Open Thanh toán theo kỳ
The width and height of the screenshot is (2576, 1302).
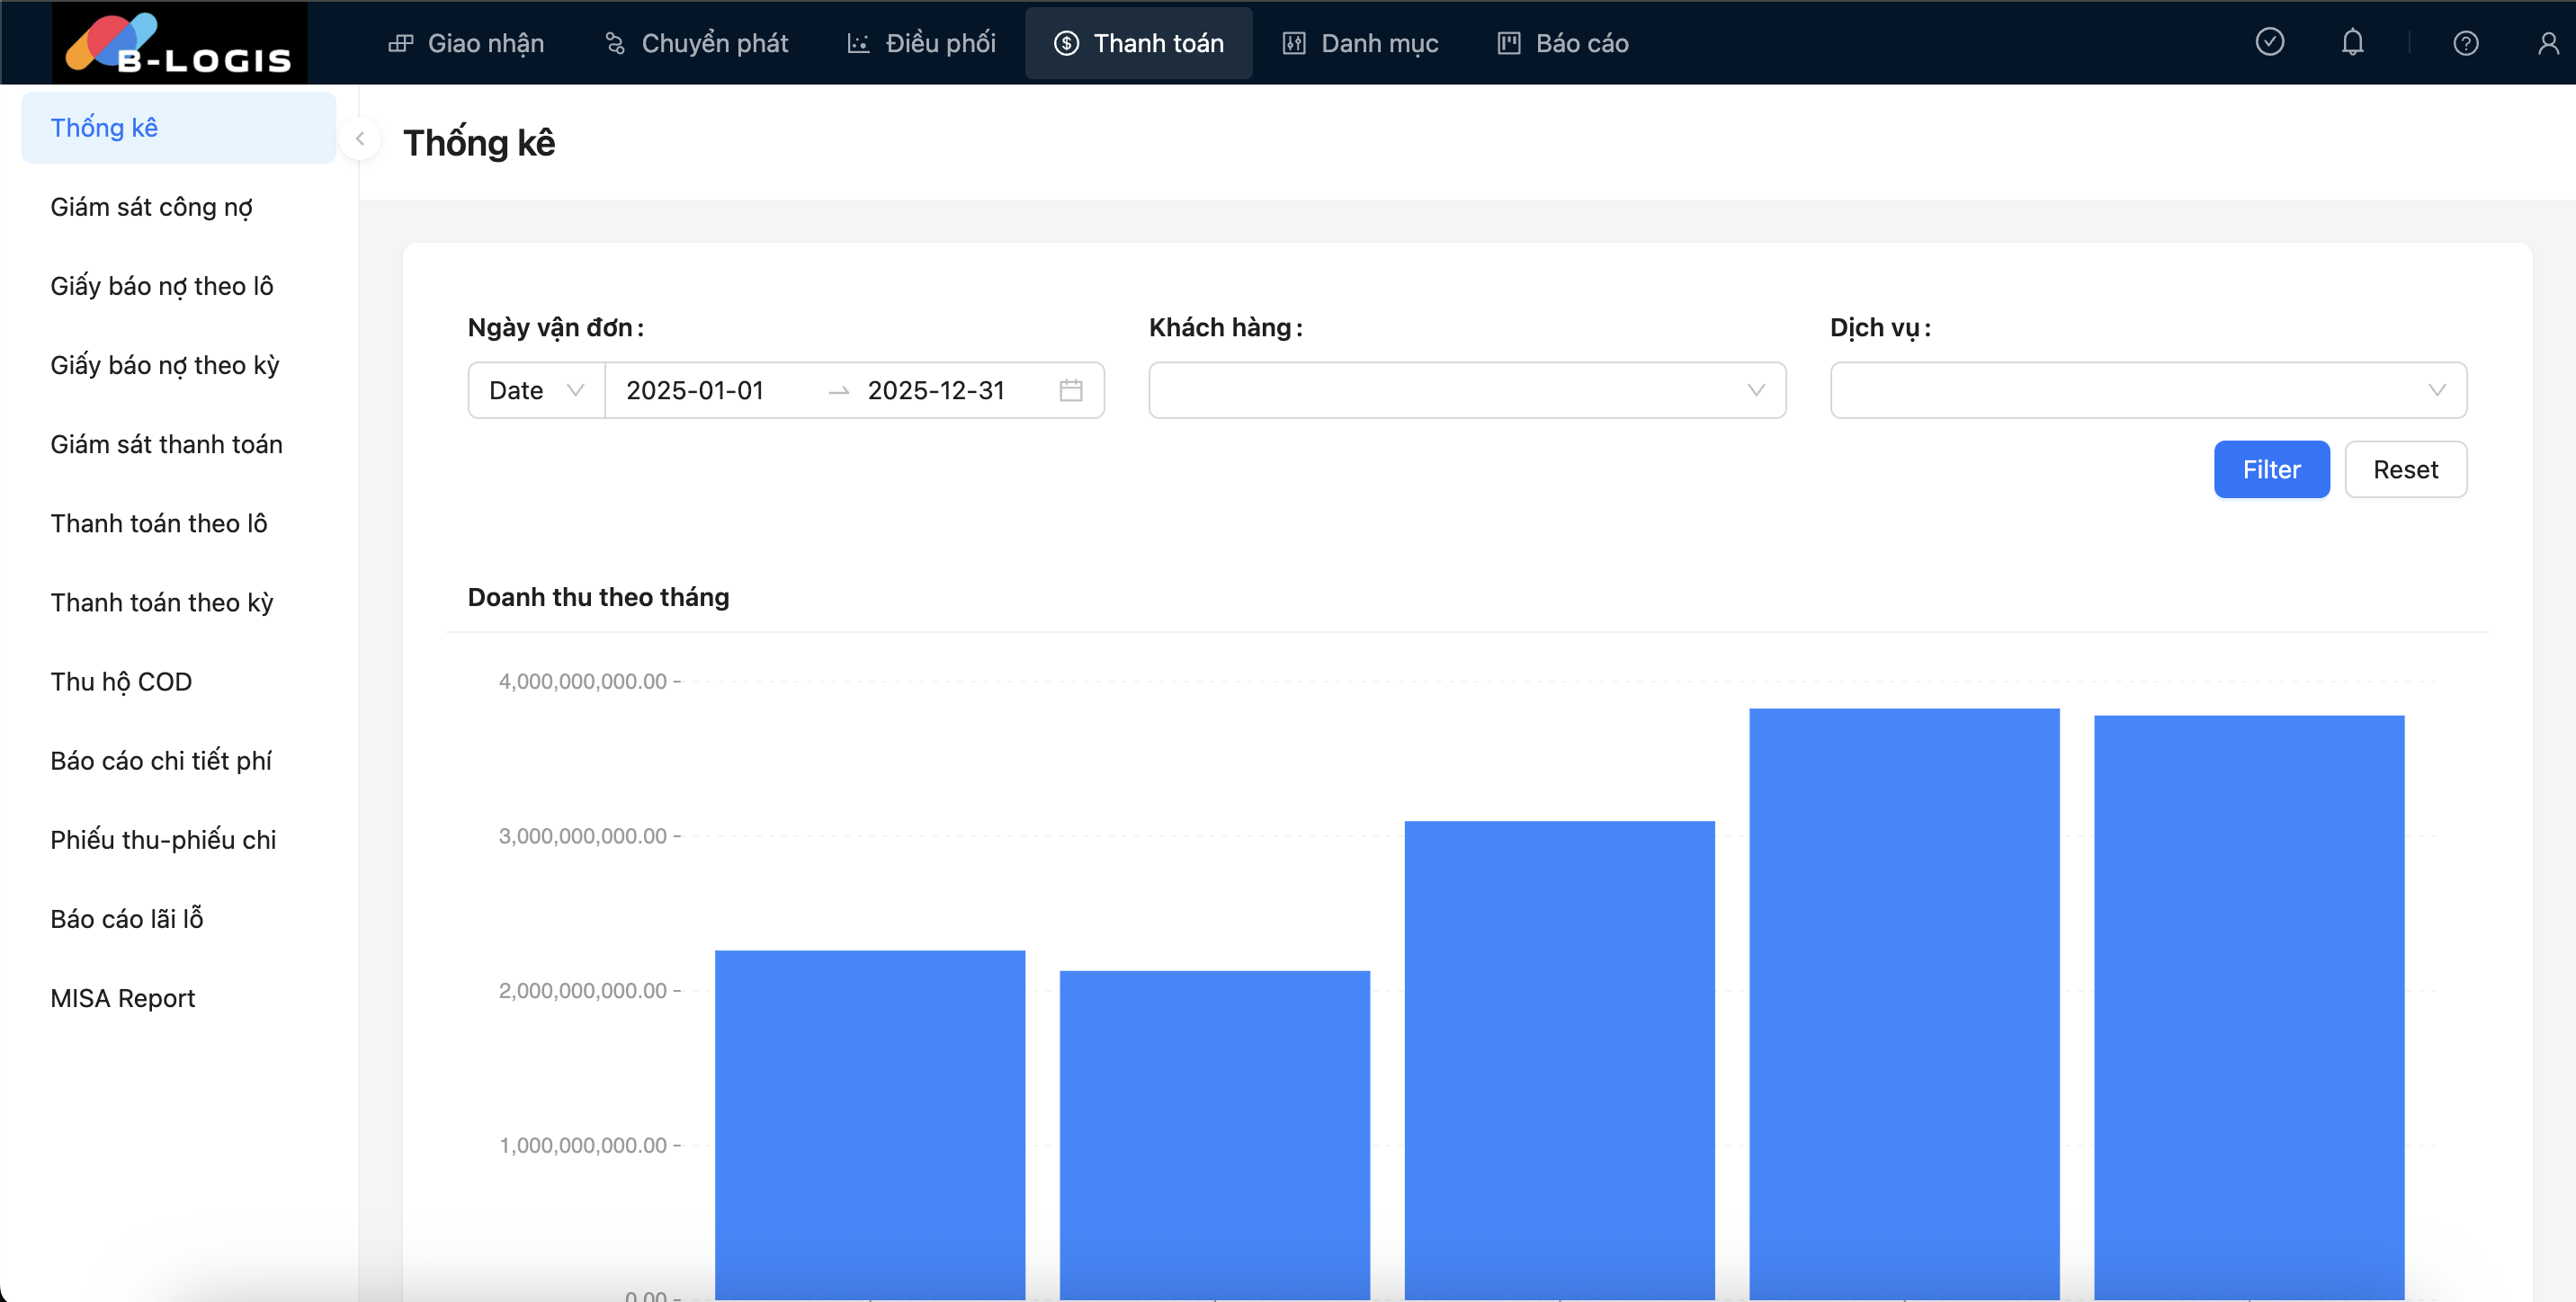click(x=178, y=602)
